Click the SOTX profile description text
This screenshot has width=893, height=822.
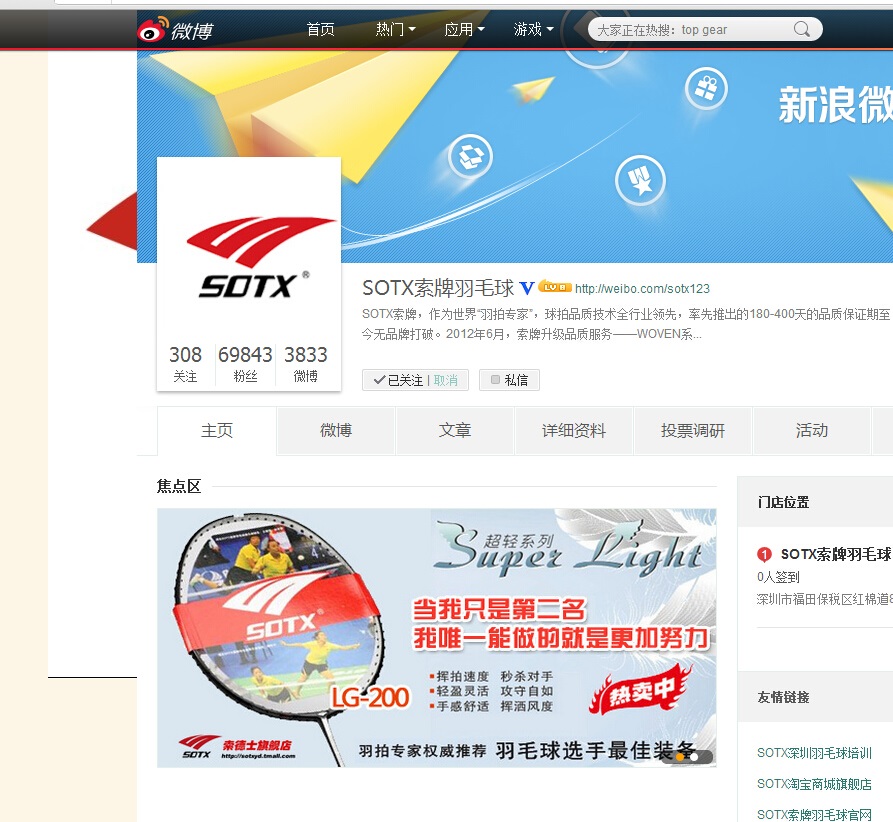[x=626, y=324]
